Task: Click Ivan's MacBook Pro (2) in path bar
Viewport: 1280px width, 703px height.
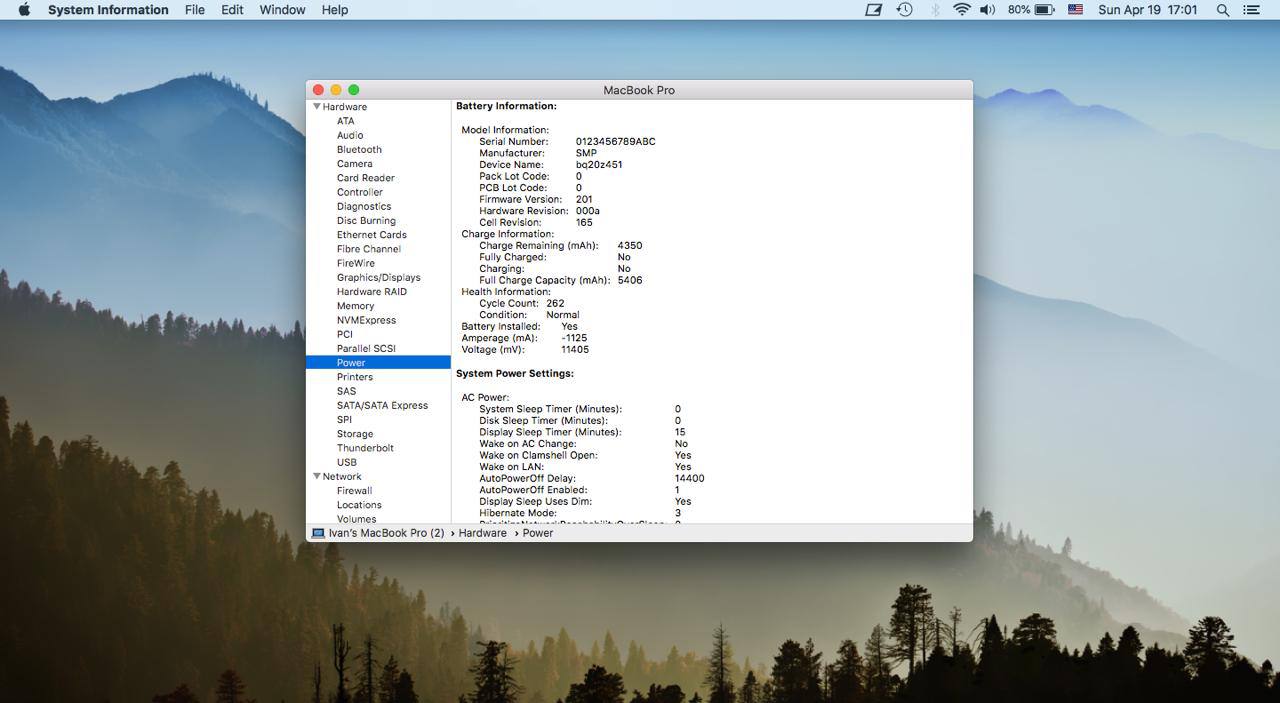Action: coord(387,533)
